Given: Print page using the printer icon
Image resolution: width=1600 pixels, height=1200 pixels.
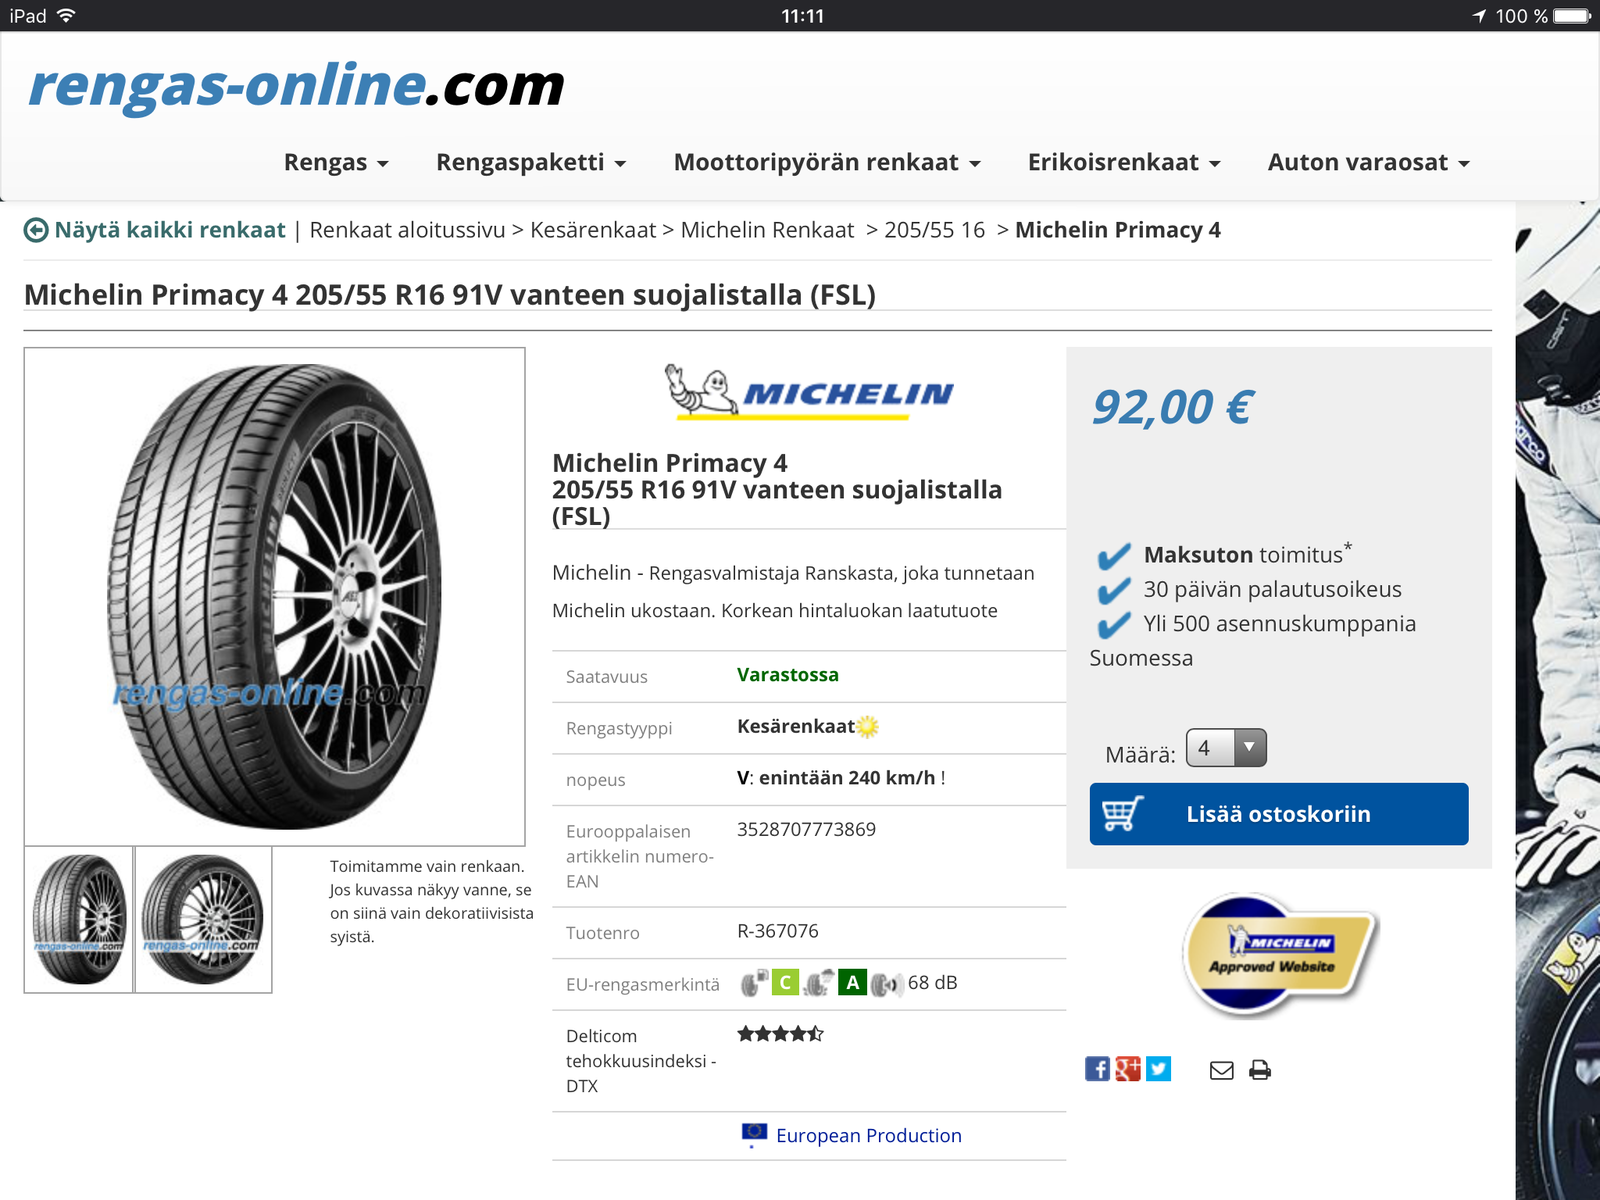Looking at the screenshot, I should 1260,1070.
